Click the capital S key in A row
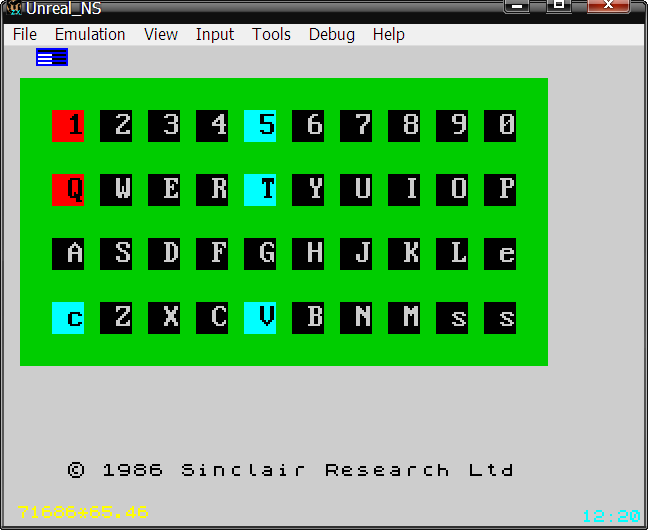648x530 pixels. coord(116,254)
